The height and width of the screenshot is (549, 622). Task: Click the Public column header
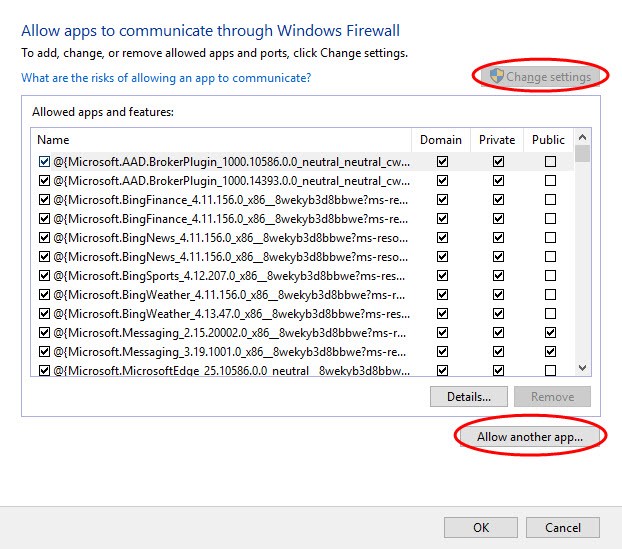(548, 140)
